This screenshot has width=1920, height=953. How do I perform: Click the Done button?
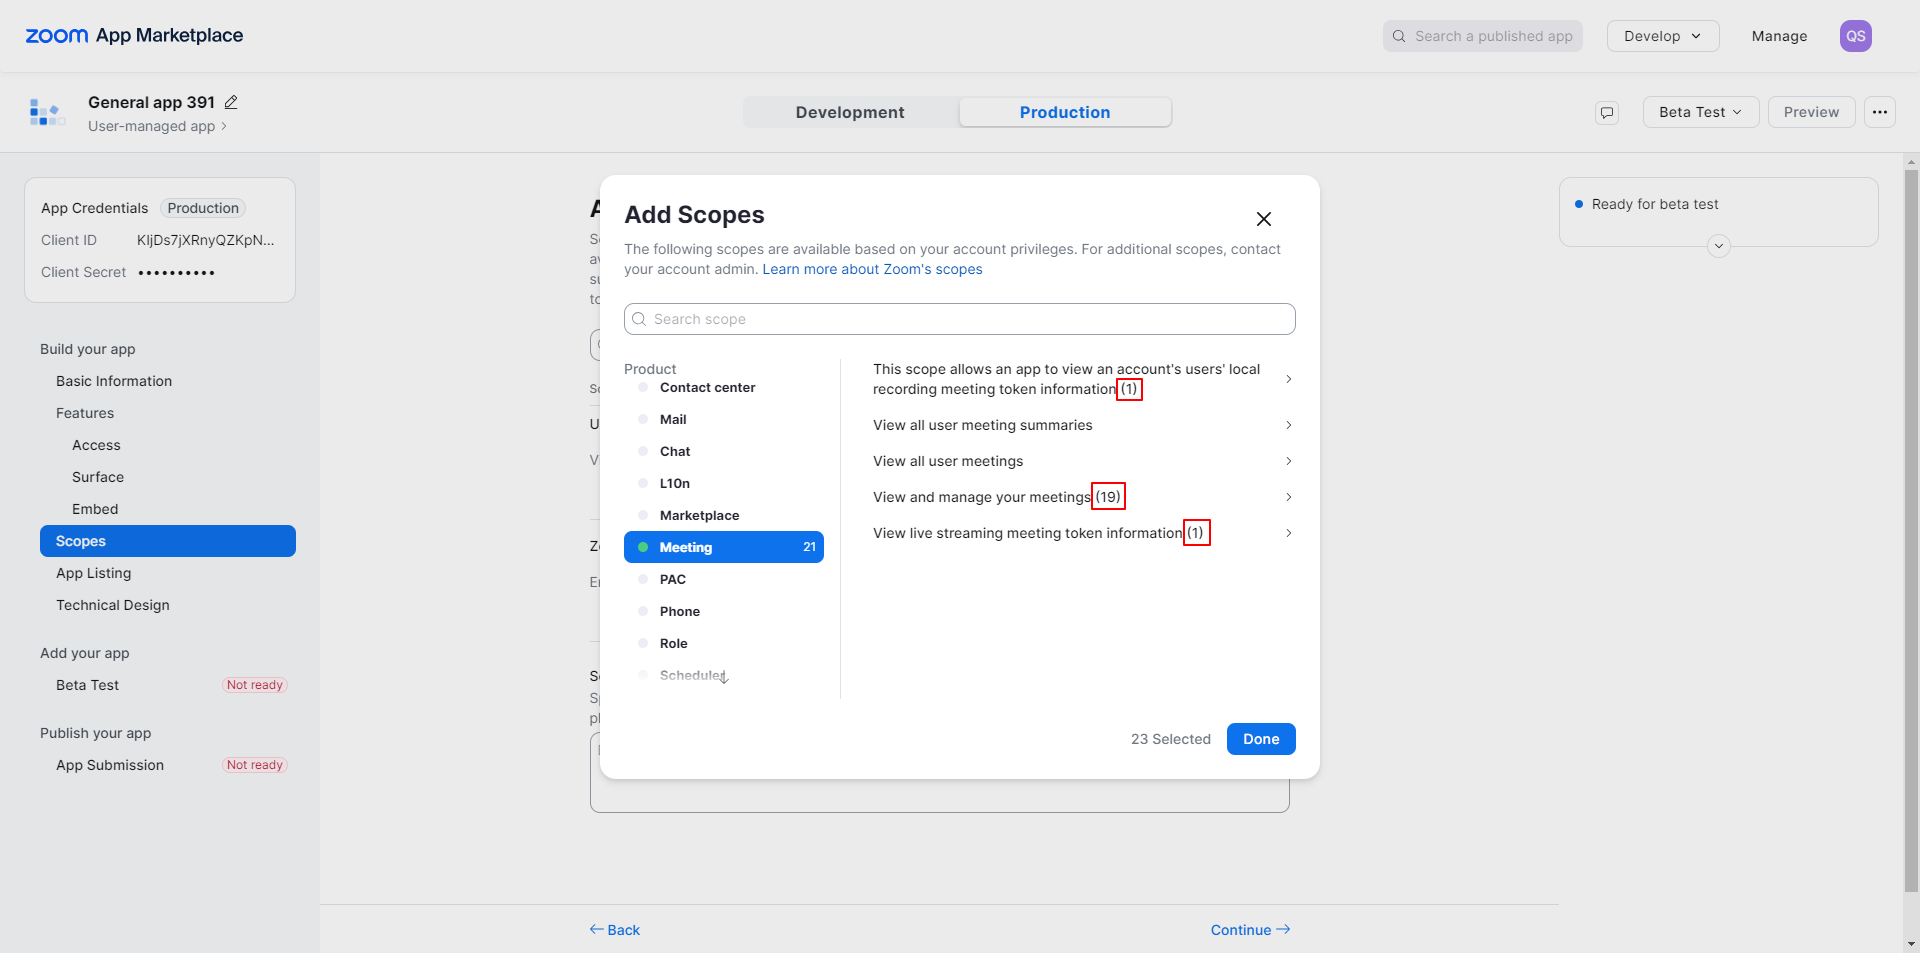pos(1261,739)
